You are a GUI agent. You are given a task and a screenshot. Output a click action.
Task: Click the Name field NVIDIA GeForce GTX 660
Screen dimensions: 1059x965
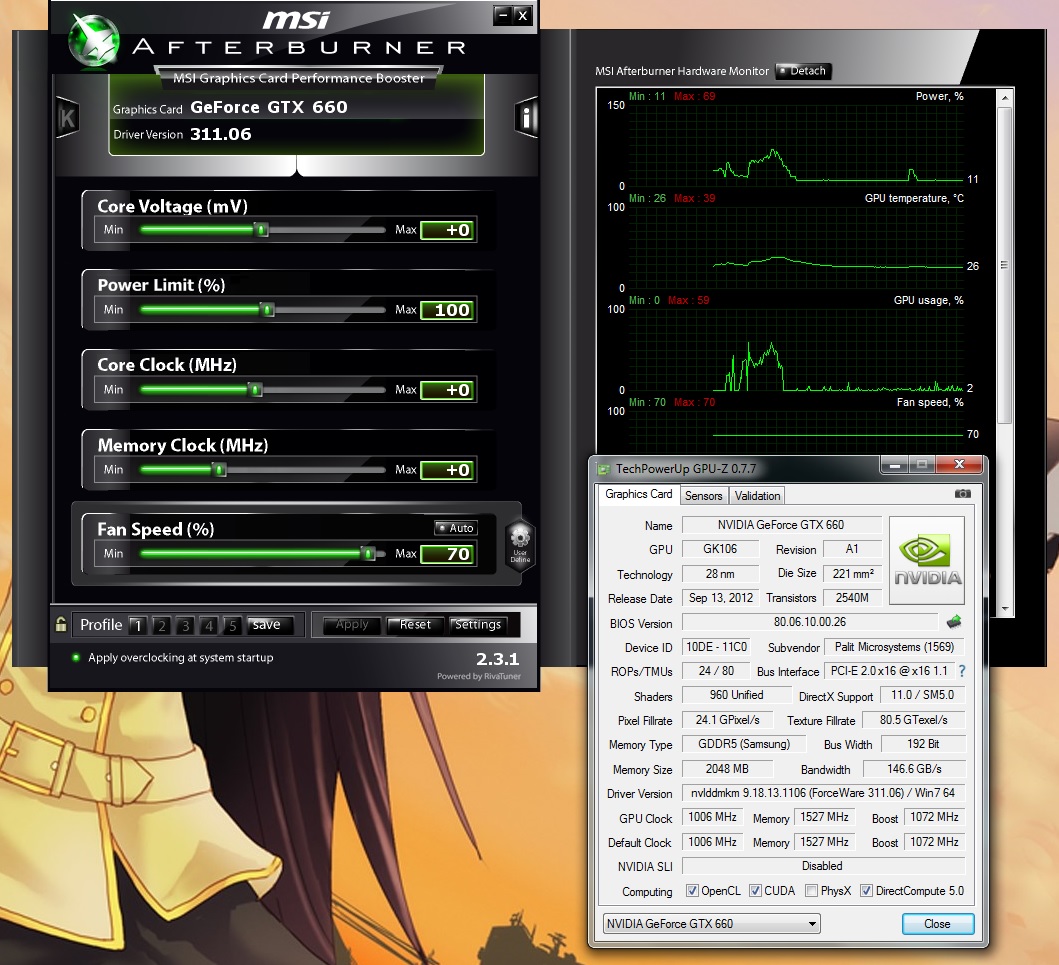(781, 525)
